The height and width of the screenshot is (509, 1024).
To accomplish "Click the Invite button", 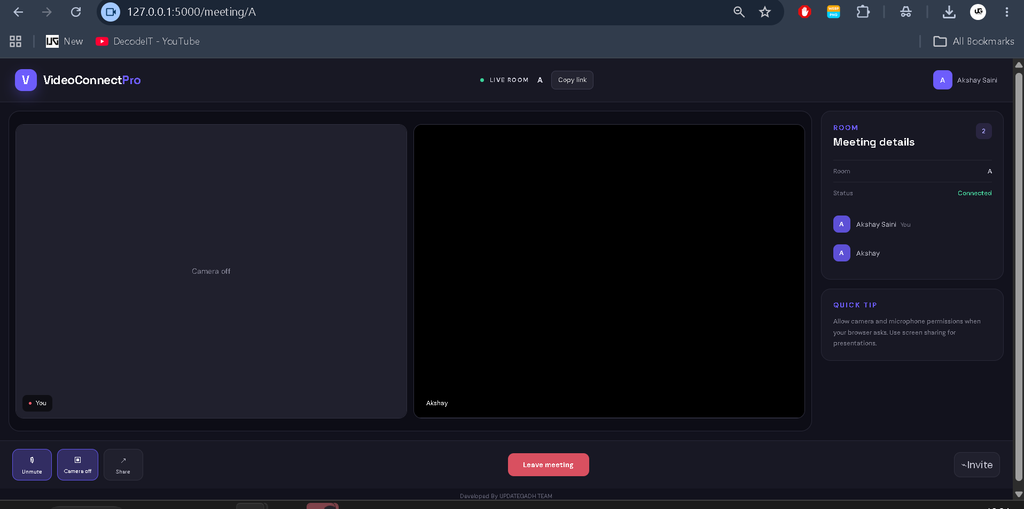I will coord(976,465).
